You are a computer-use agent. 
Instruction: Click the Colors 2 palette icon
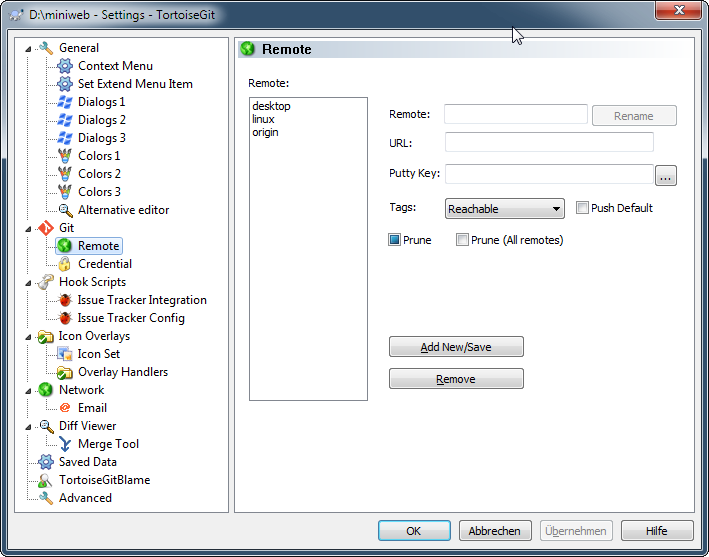point(65,174)
